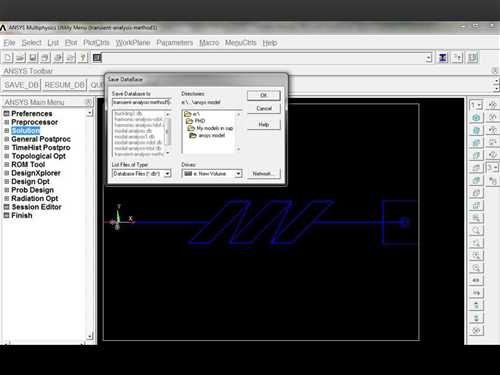Click the Main Menu scroll-down arrow
The width and height of the screenshot is (500, 375).
click(x=90, y=336)
